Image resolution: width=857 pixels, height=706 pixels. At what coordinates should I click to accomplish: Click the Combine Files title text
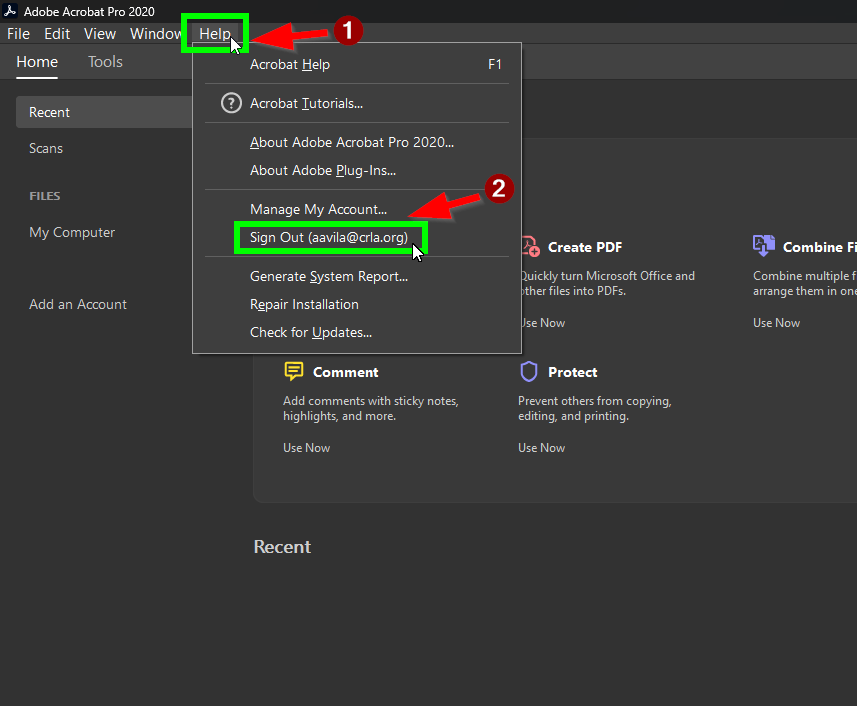(x=819, y=248)
